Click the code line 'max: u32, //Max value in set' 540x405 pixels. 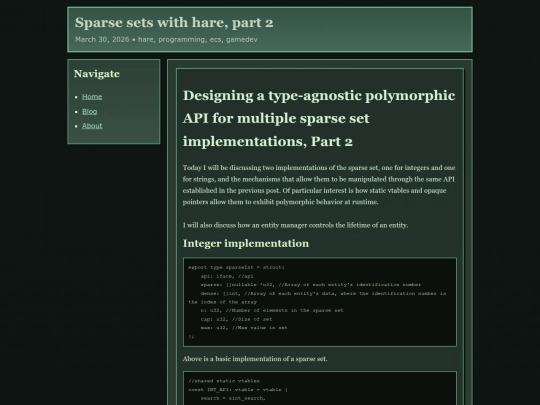click(244, 328)
